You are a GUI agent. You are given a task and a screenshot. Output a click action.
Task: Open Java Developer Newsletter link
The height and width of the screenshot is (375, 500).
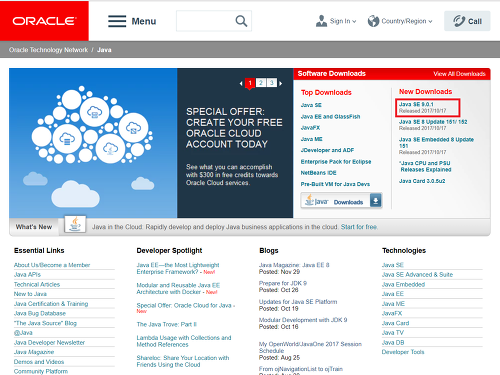point(49,342)
